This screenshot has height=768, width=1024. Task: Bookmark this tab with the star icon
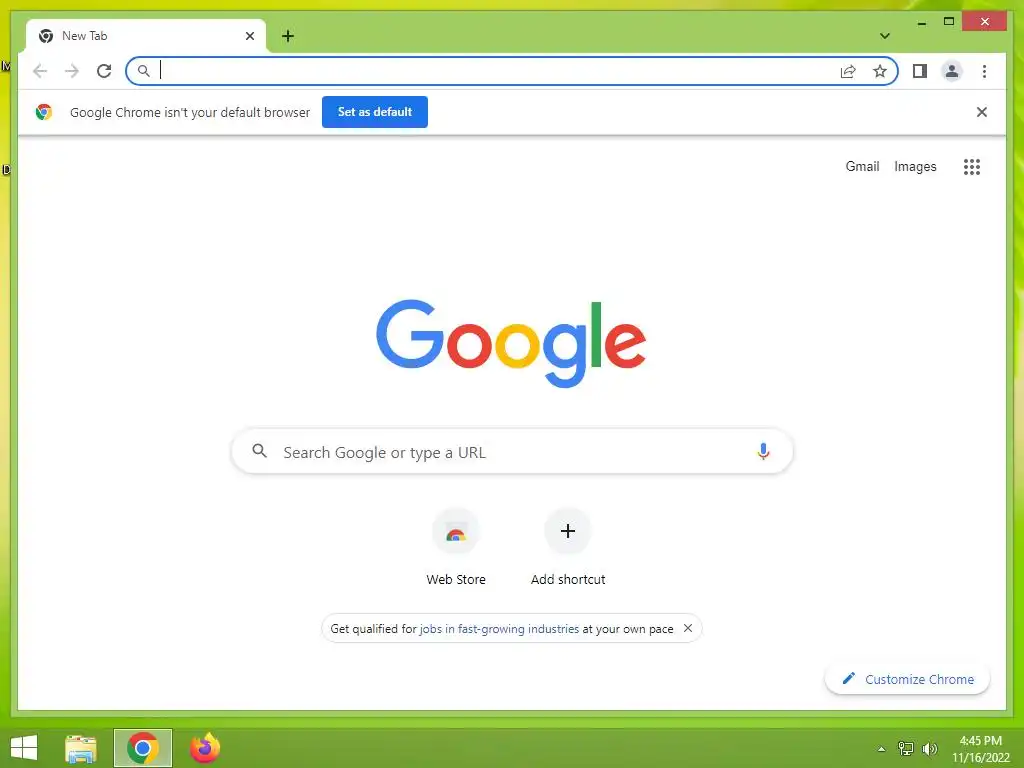point(880,71)
